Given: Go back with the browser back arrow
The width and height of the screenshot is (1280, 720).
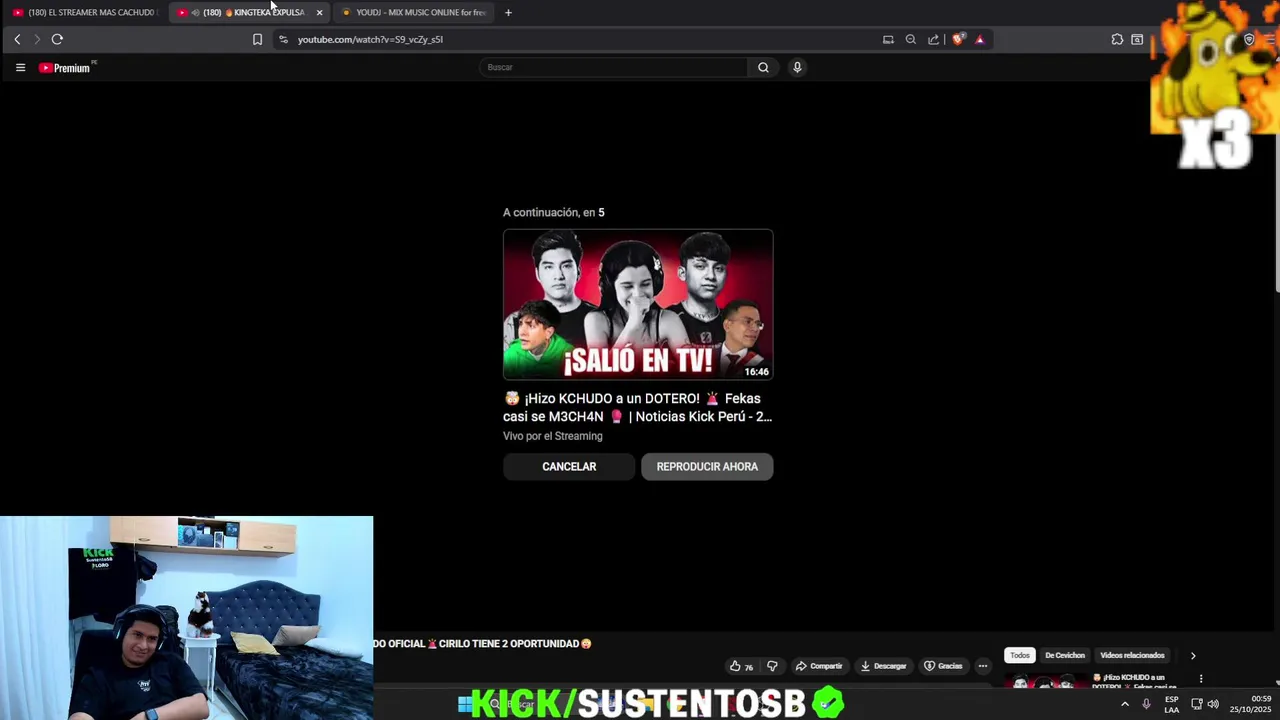Looking at the screenshot, I should (17, 39).
